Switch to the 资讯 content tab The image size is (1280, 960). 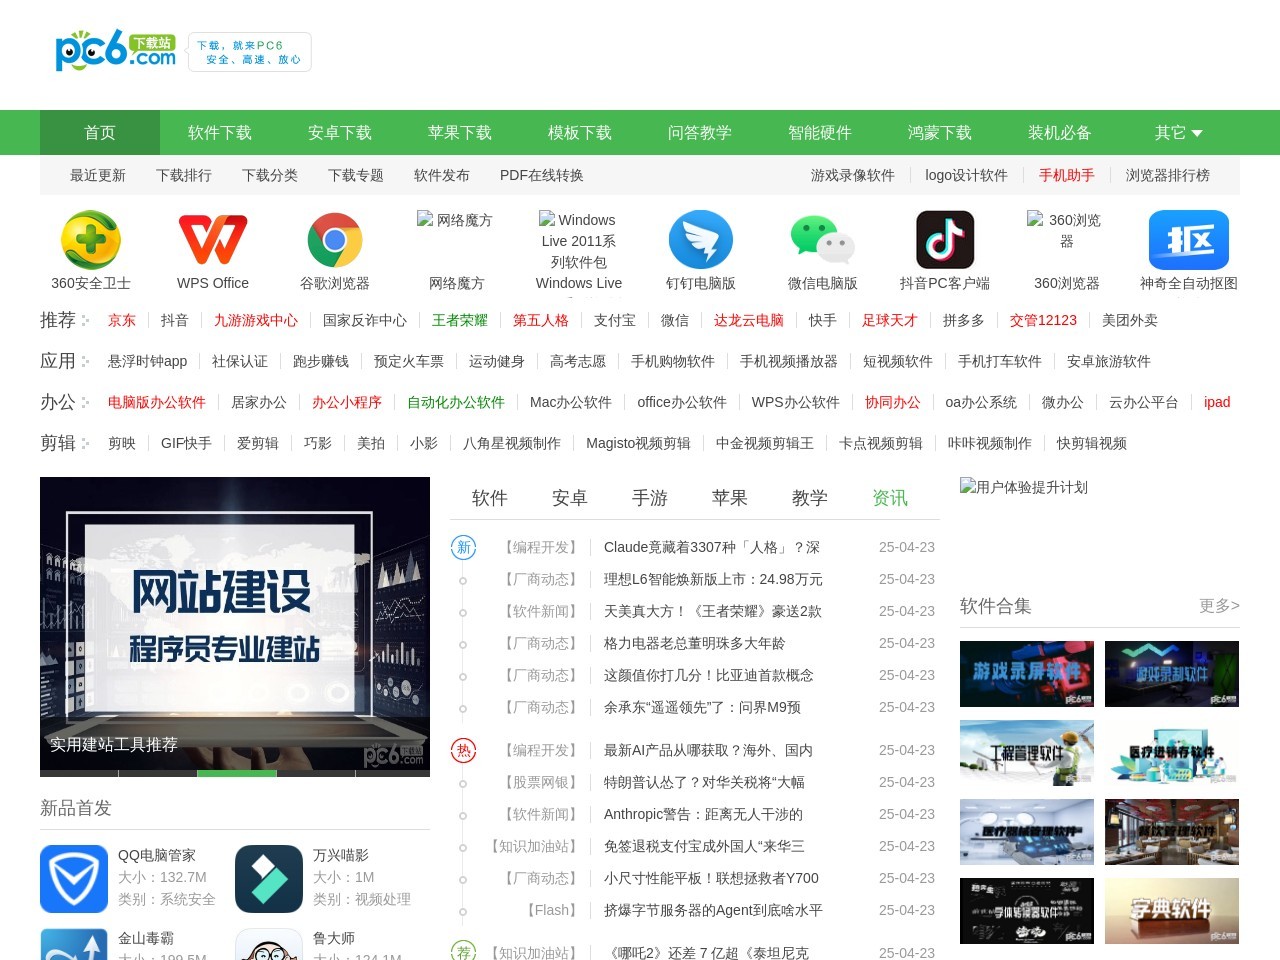pos(890,498)
